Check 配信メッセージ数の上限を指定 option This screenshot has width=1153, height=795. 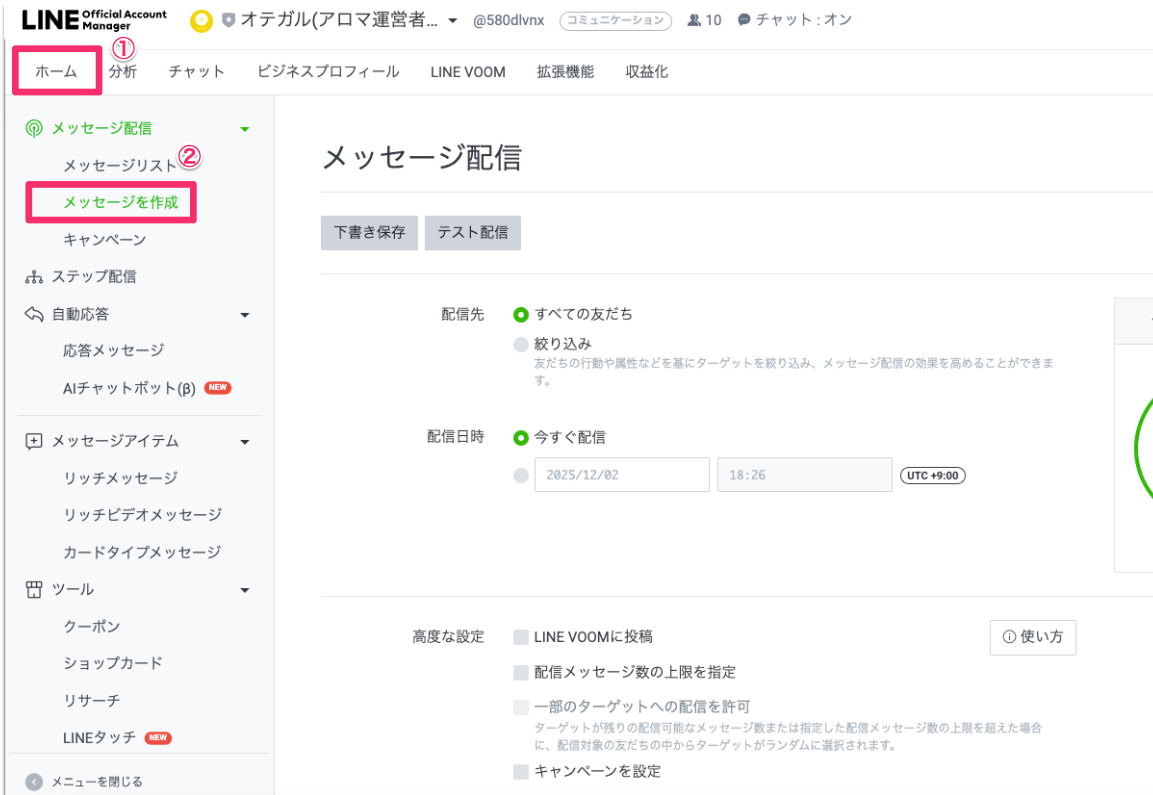[x=520, y=672]
